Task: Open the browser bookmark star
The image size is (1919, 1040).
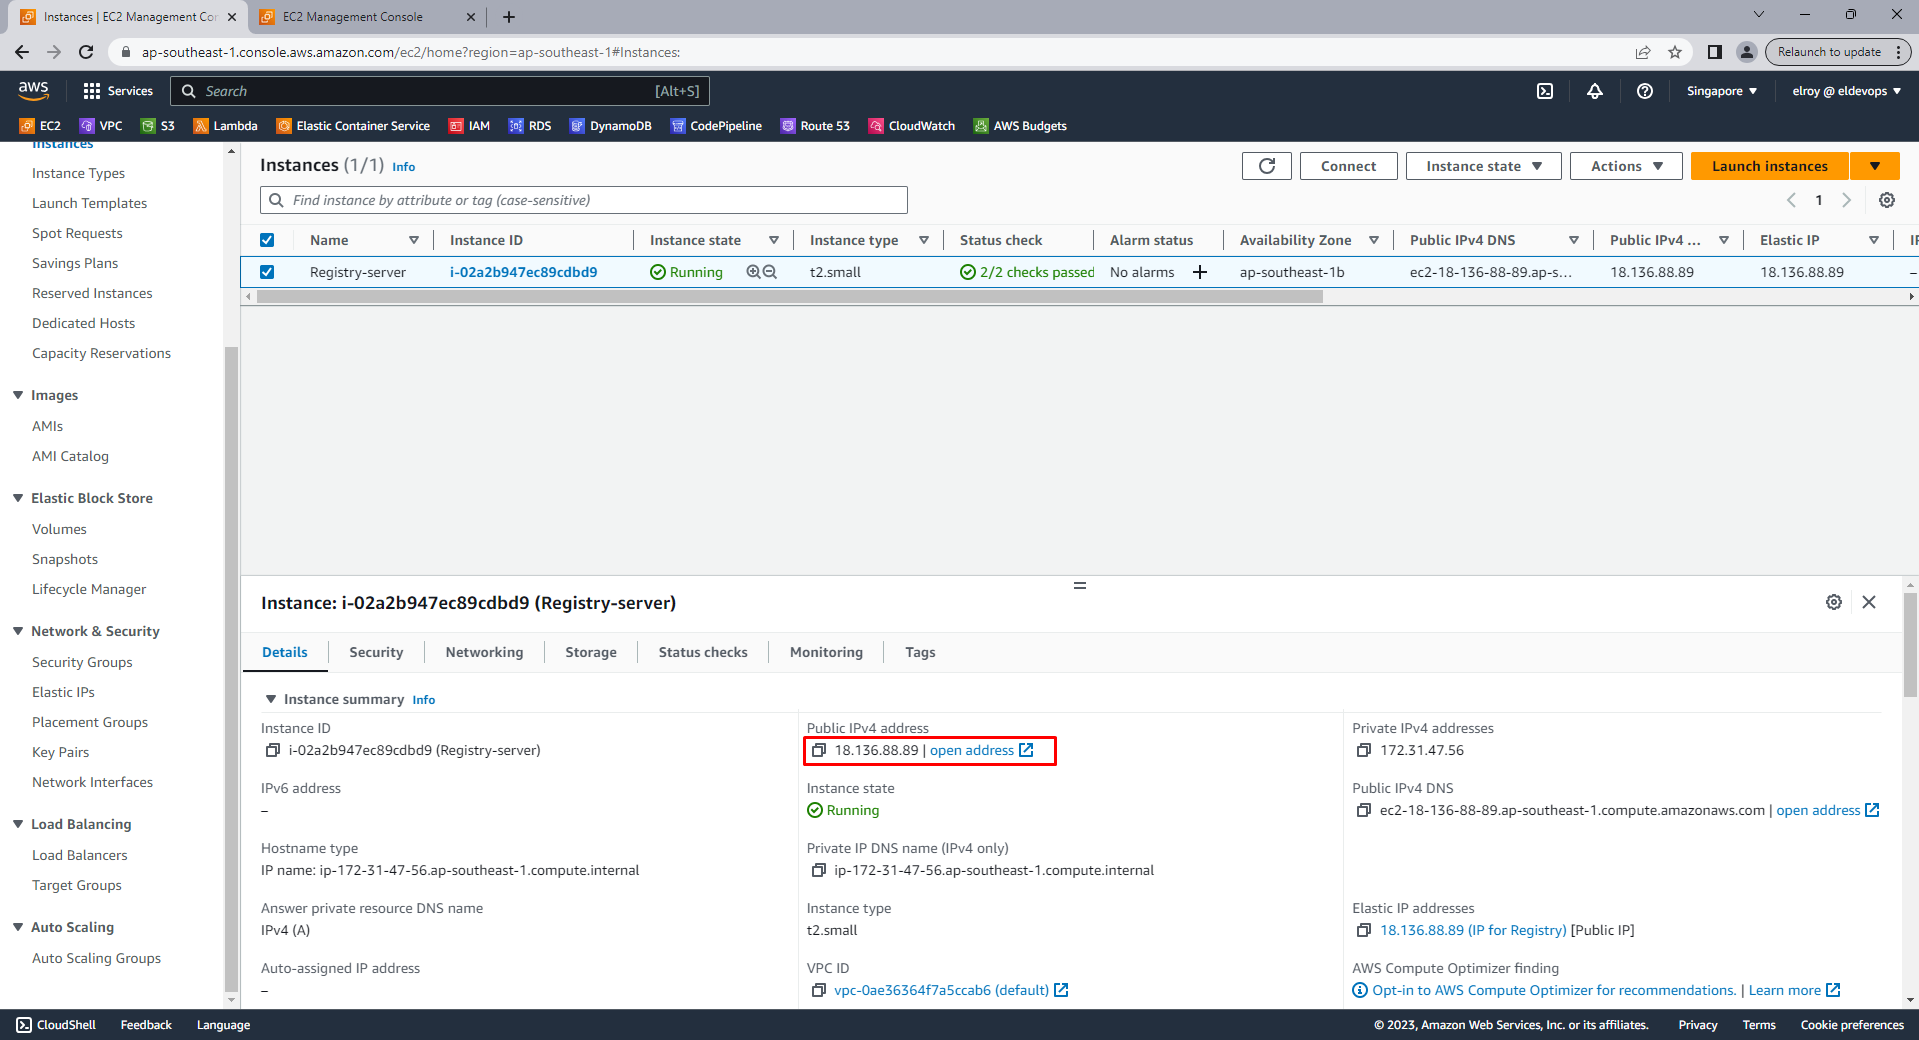Action: coord(1675,52)
